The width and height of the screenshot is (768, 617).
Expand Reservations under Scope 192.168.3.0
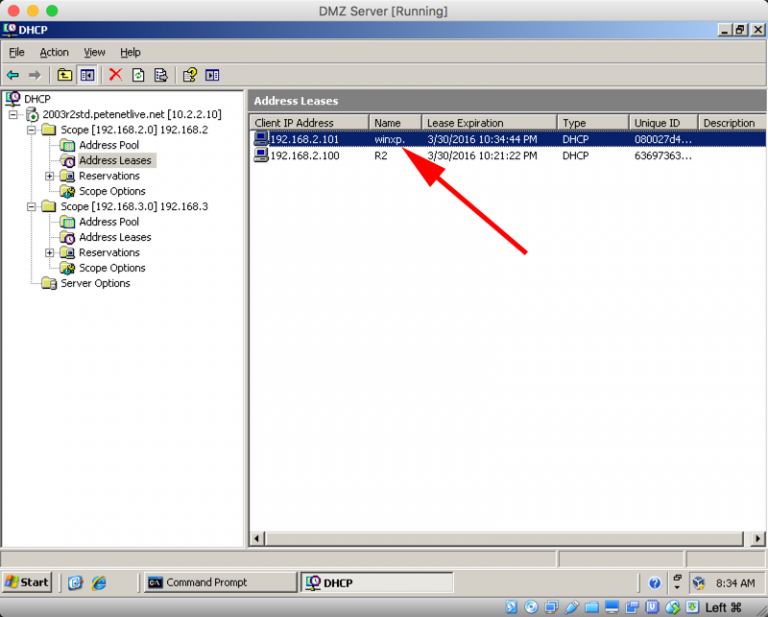(49, 253)
